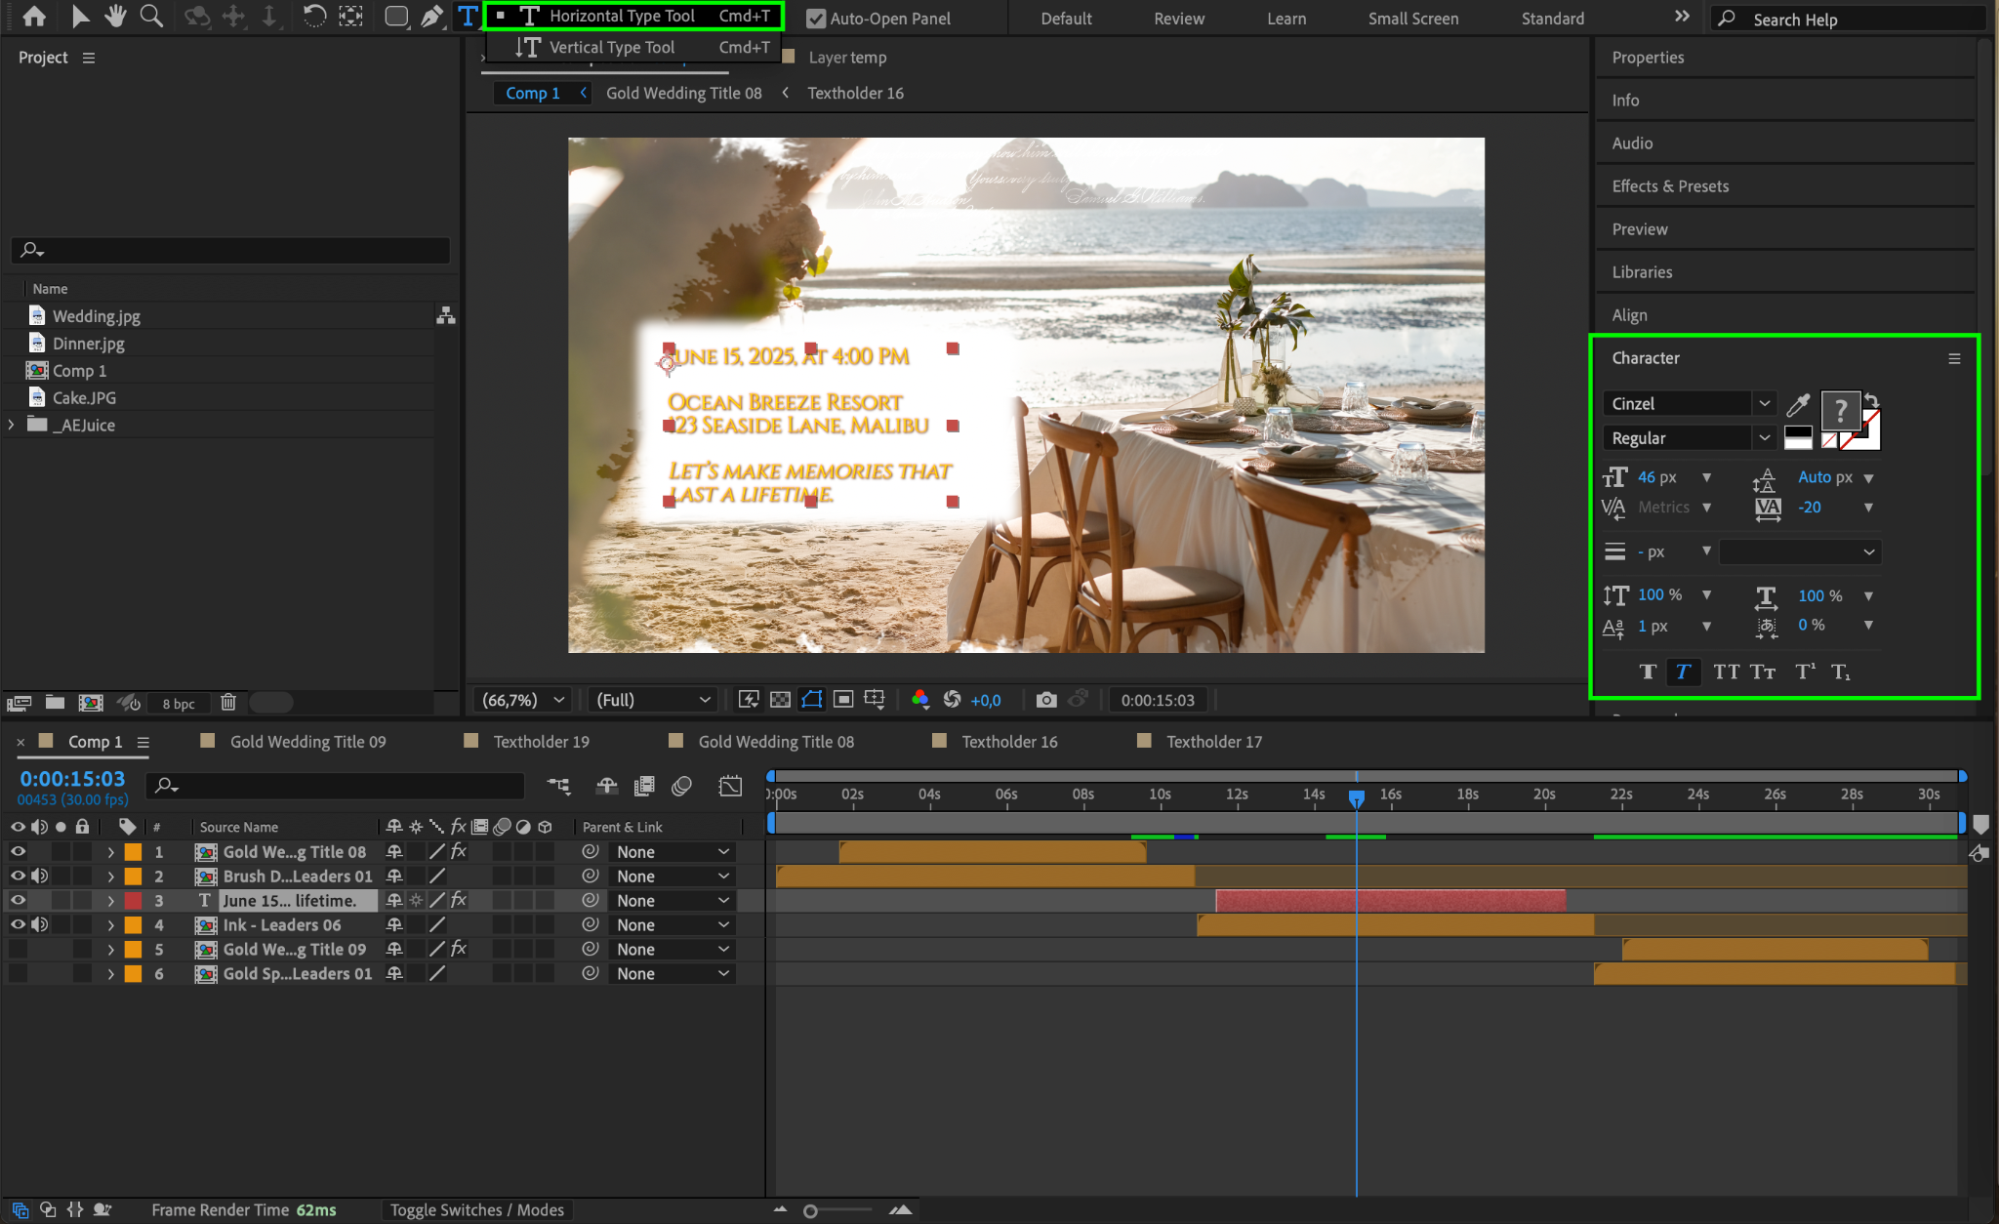The image size is (1999, 1224).
Task: Click the trash delete icon in Project panel
Action: coord(228,703)
